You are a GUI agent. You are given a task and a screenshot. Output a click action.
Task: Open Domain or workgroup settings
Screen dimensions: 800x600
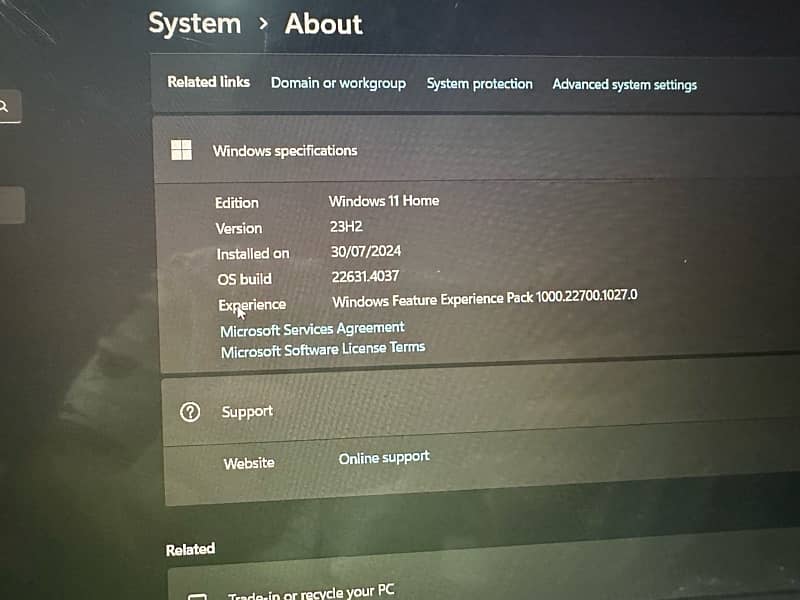338,83
